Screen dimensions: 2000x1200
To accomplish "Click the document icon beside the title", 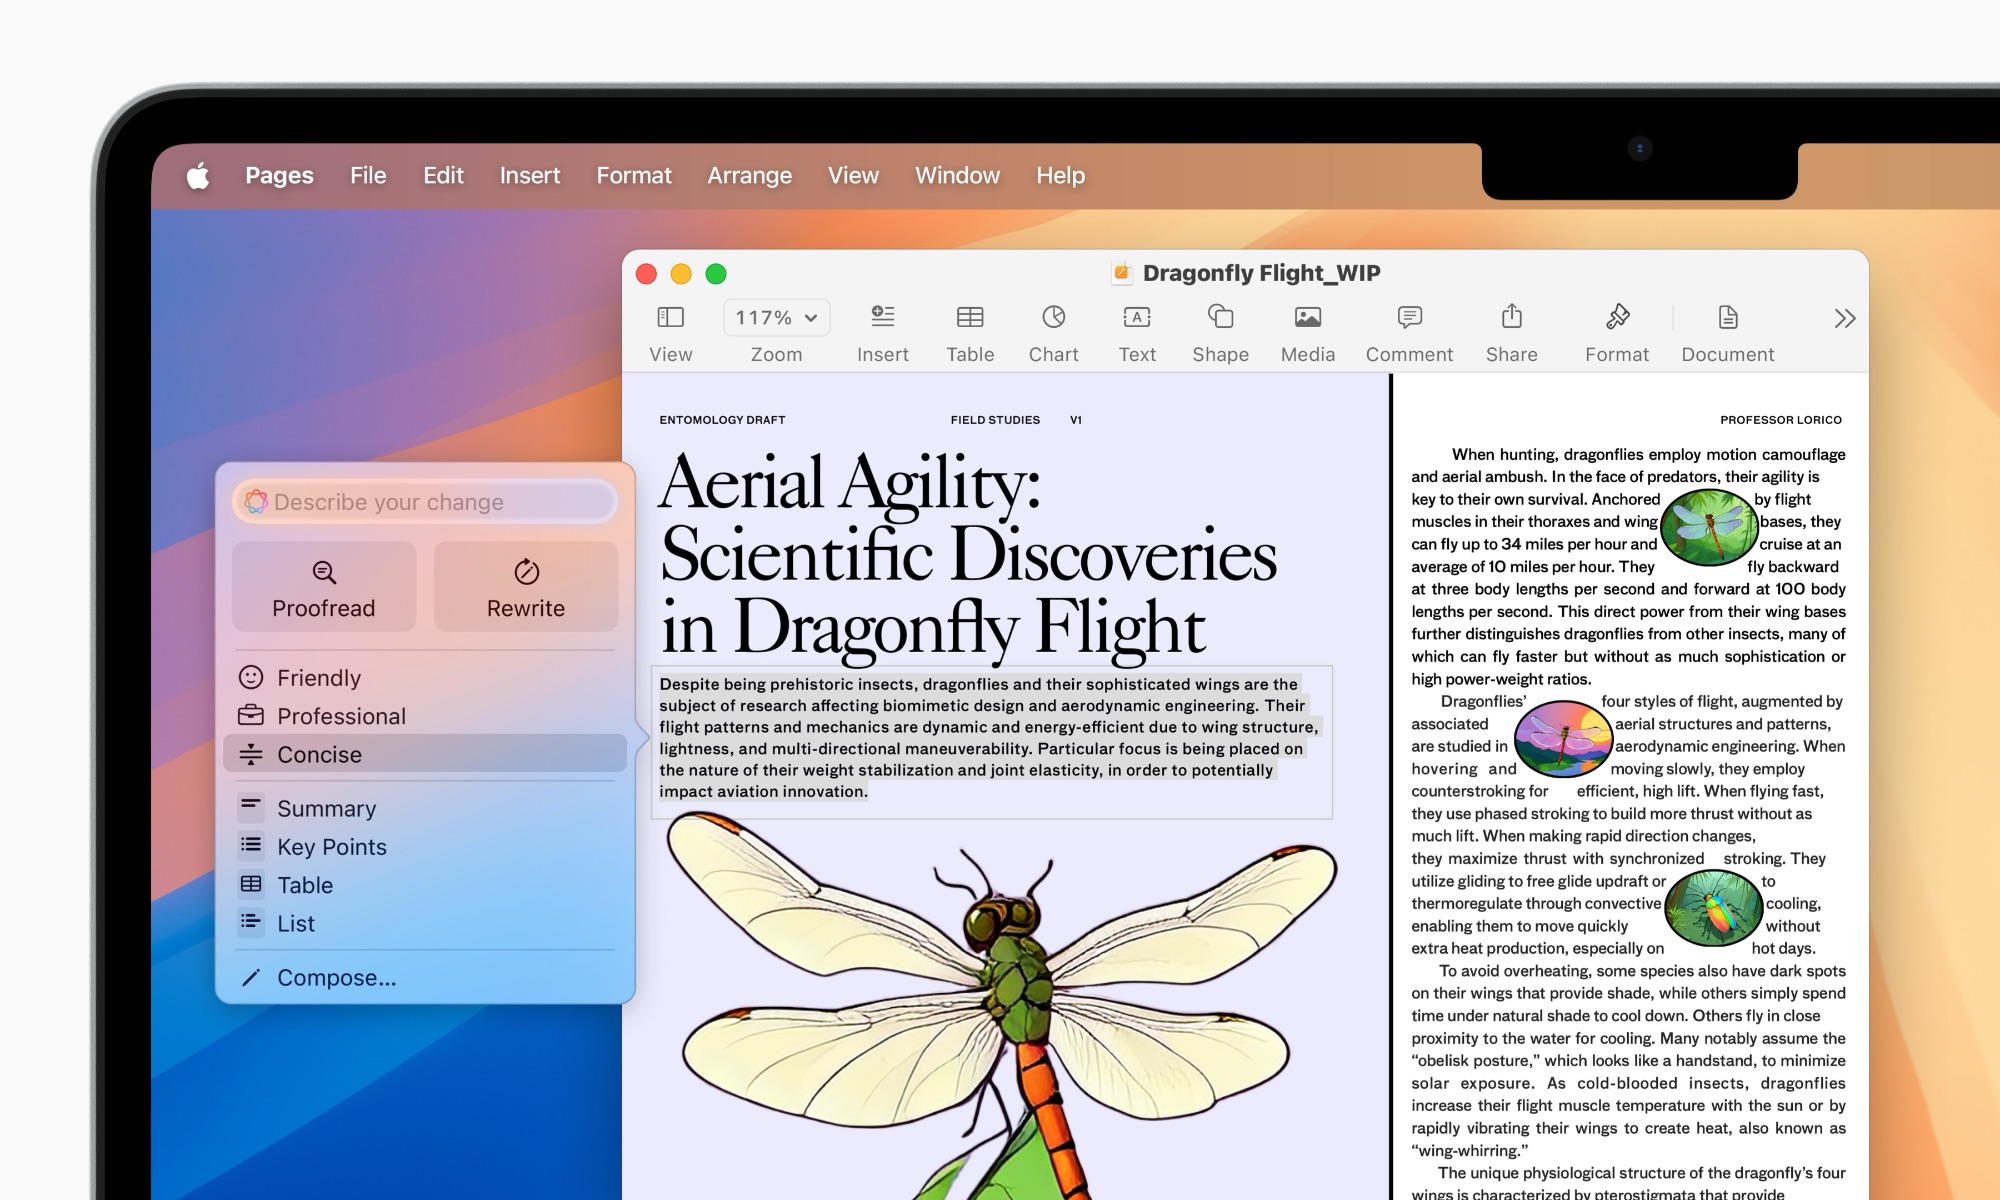I will coord(1121,273).
